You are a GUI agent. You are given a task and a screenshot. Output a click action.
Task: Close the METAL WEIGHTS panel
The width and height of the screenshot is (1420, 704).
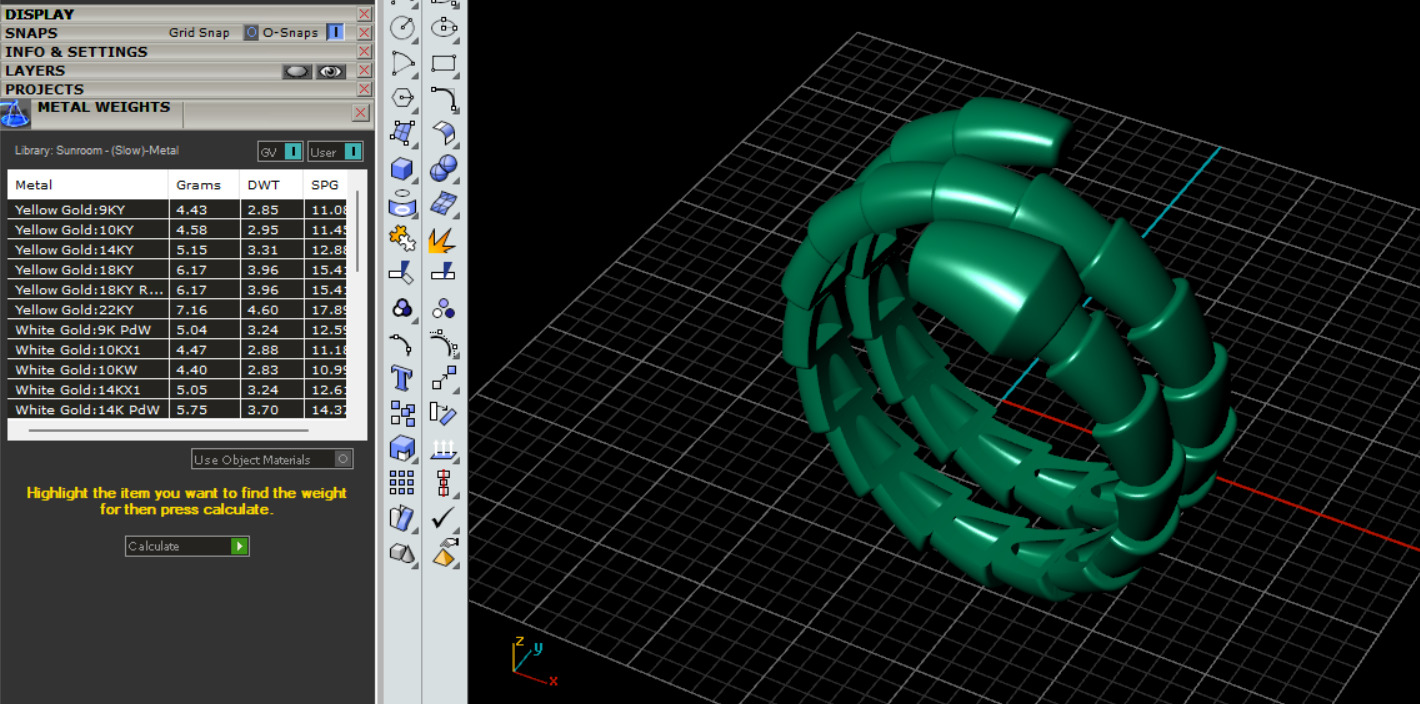tap(361, 113)
